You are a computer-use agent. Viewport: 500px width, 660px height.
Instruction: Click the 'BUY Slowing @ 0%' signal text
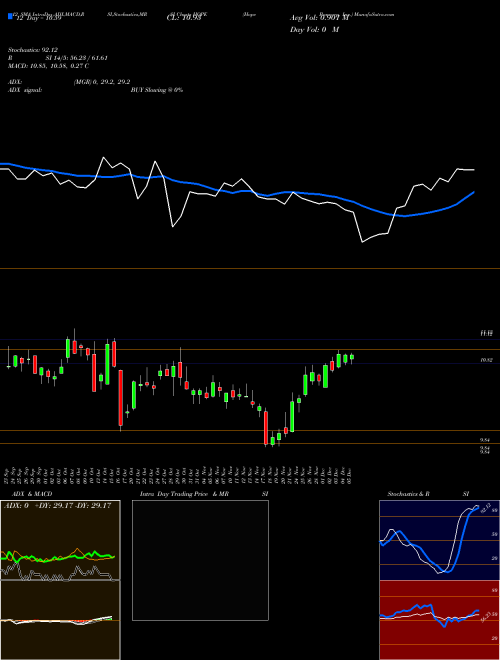(157, 90)
